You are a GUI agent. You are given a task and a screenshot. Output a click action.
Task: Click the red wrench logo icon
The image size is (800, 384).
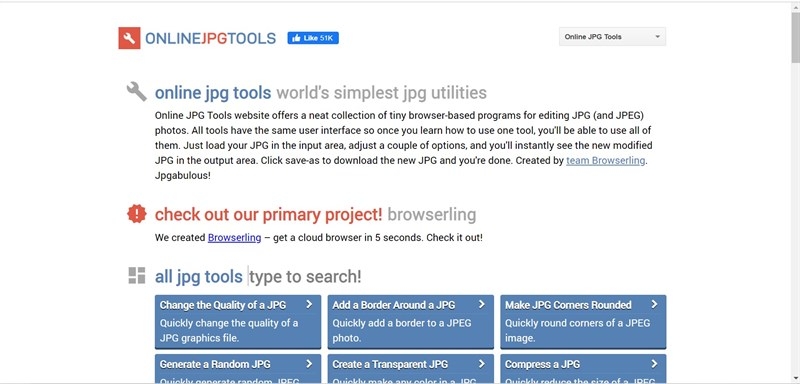point(129,38)
